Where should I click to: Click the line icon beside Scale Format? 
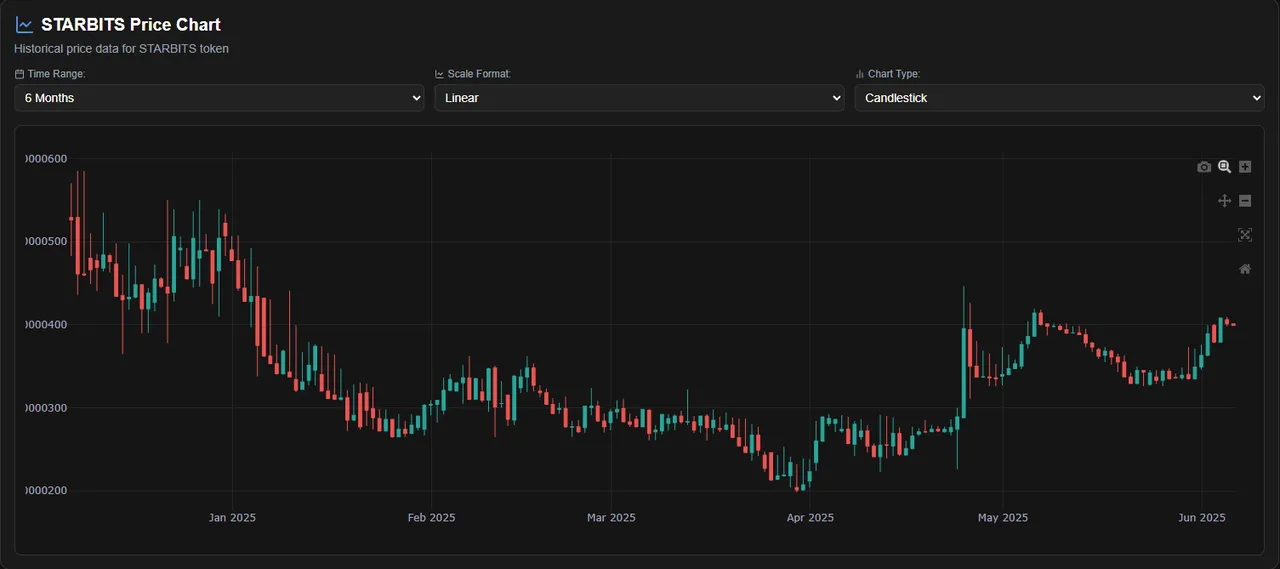(439, 74)
